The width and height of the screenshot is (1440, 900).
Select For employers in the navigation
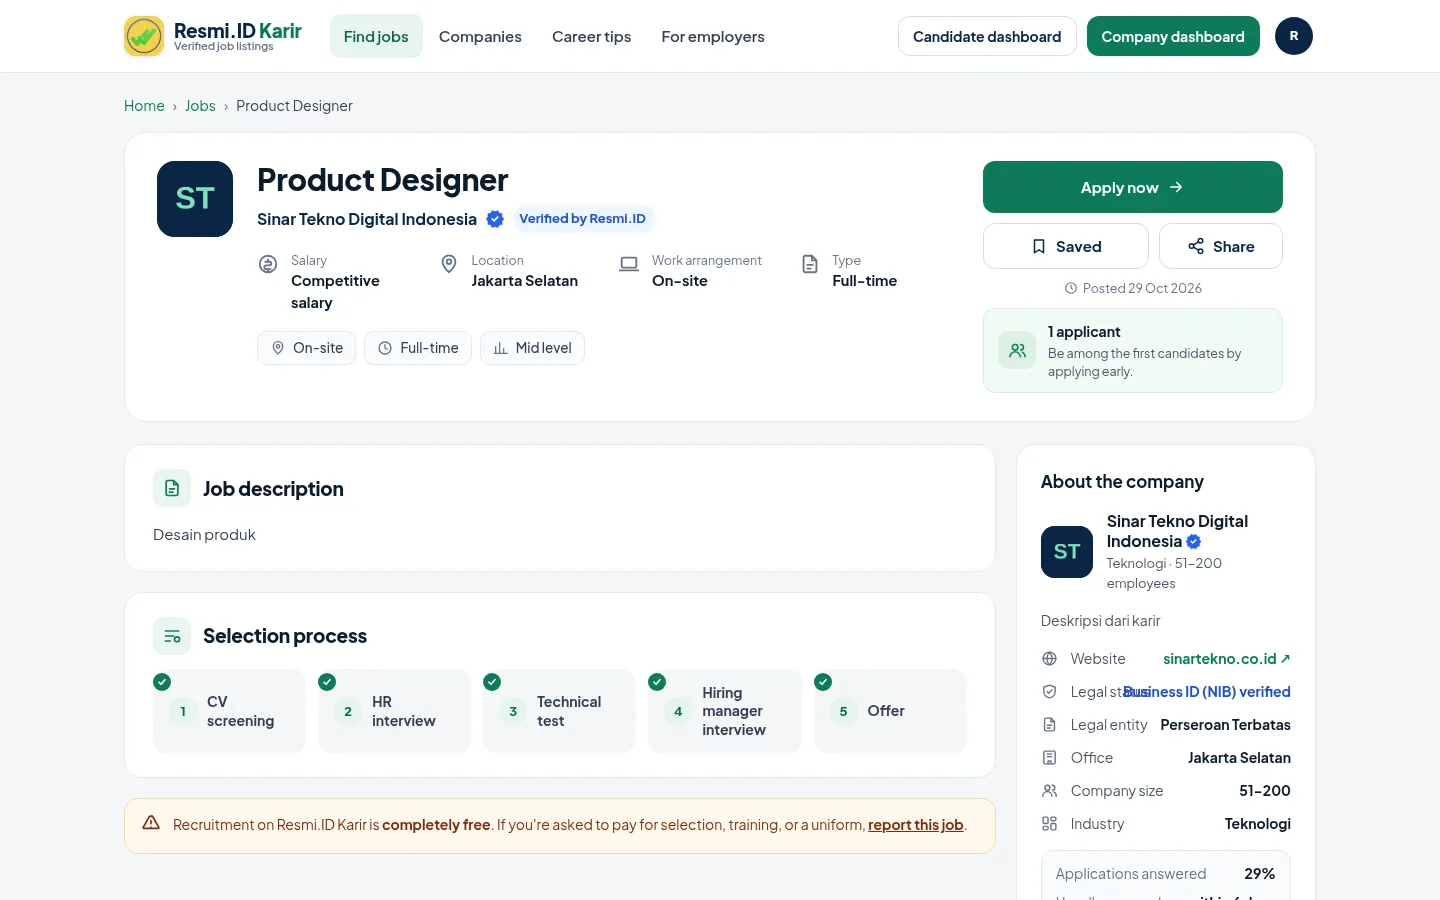tap(713, 36)
